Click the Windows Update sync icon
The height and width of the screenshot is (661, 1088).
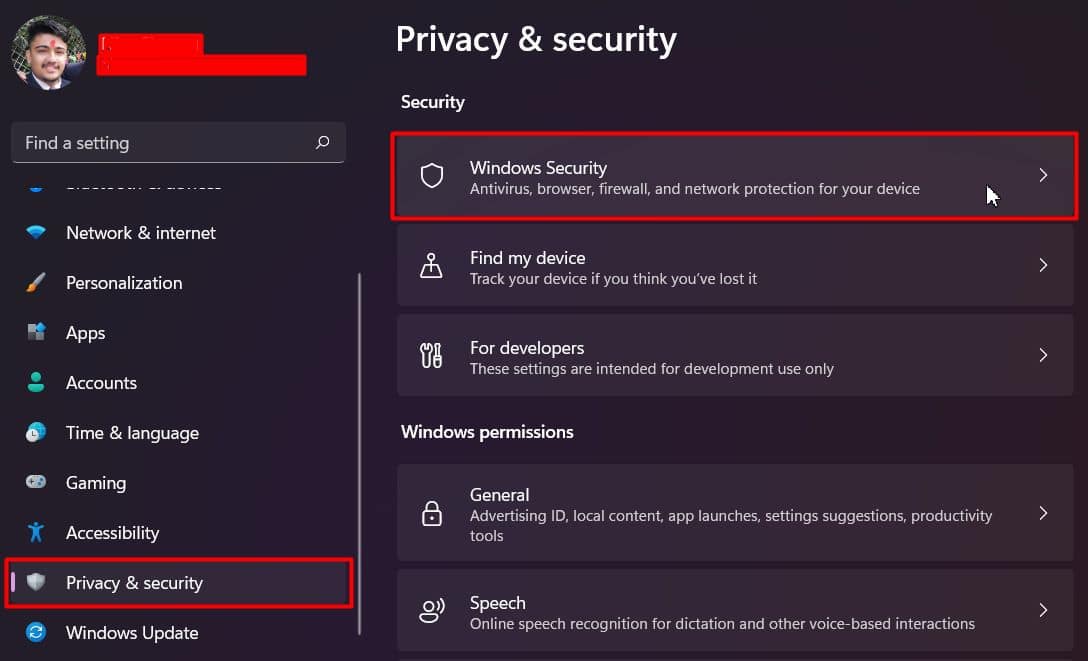point(36,633)
